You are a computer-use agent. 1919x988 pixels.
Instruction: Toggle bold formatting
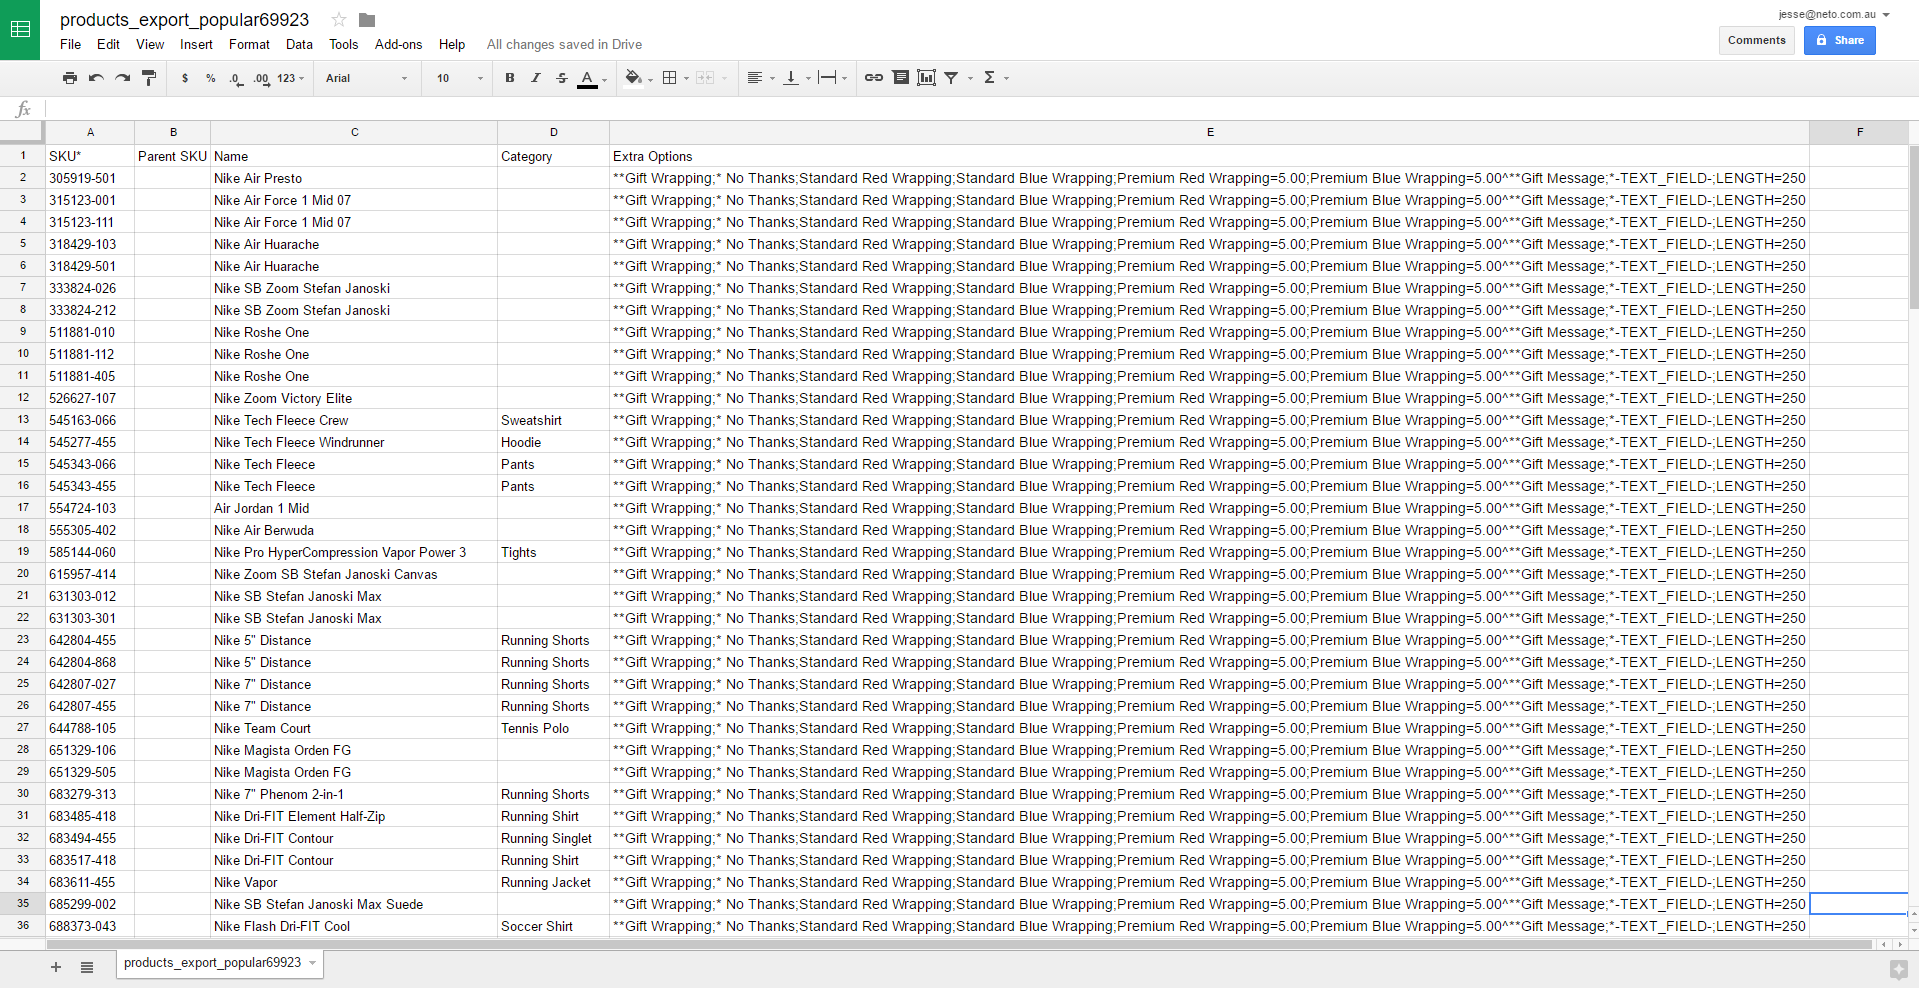(510, 78)
